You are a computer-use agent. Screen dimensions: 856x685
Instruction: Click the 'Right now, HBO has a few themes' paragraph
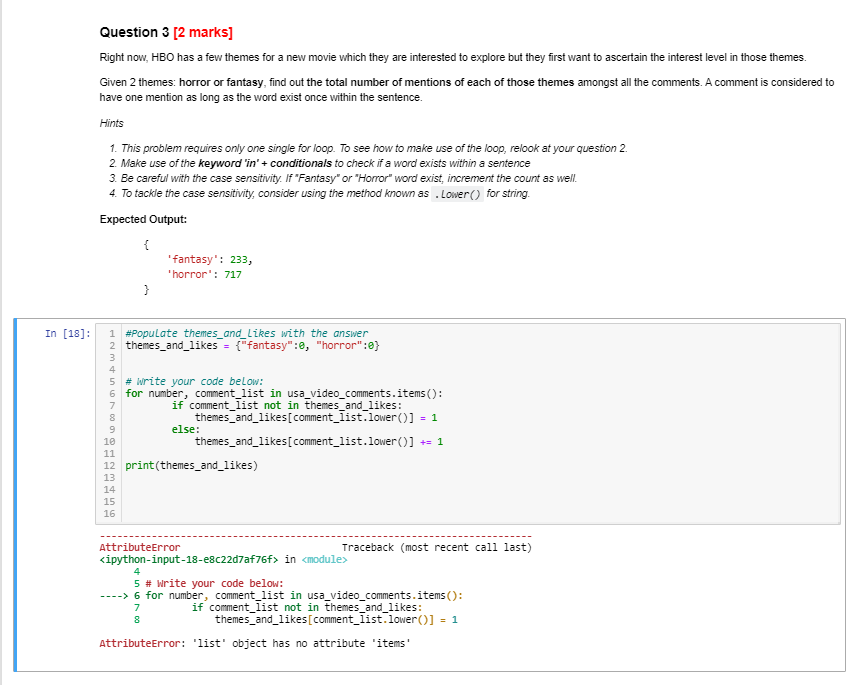pyautogui.click(x=453, y=57)
